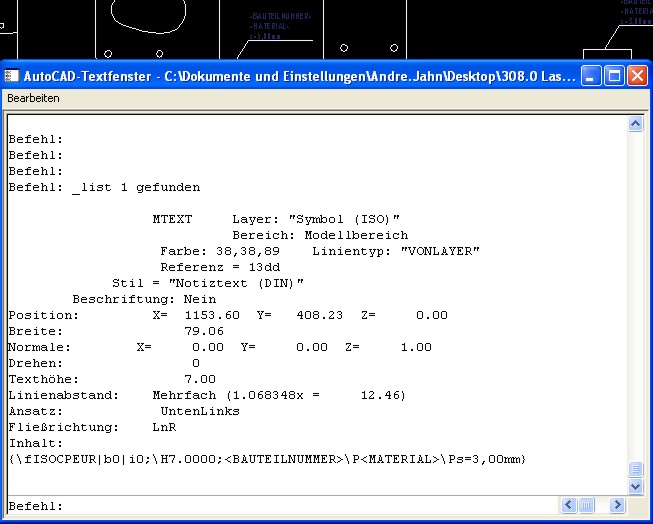This screenshot has height=524, width=653.
Task: Click the 'Farbe: 38,38,89' value
Action: tap(220, 251)
